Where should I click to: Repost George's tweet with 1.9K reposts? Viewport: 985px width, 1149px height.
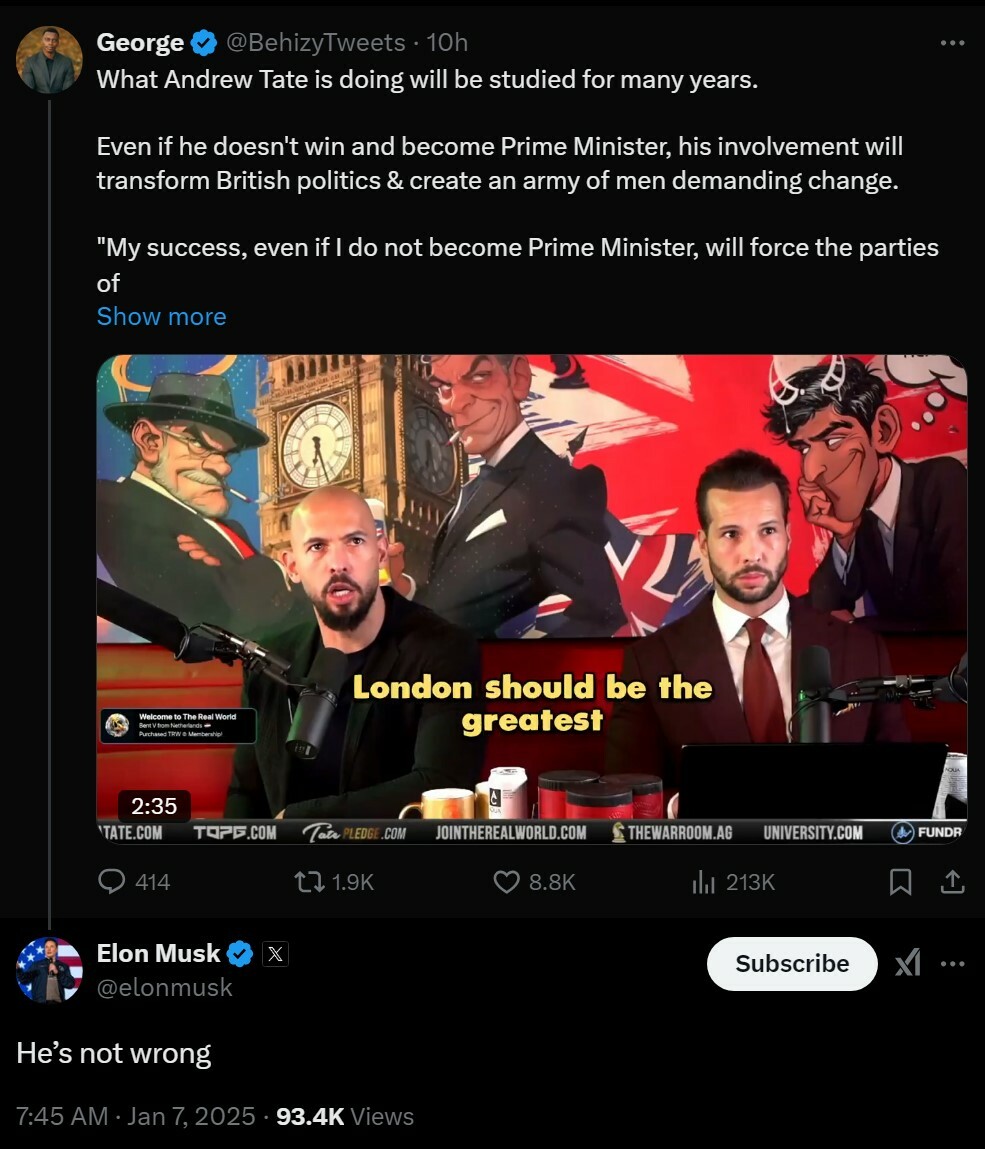point(309,882)
